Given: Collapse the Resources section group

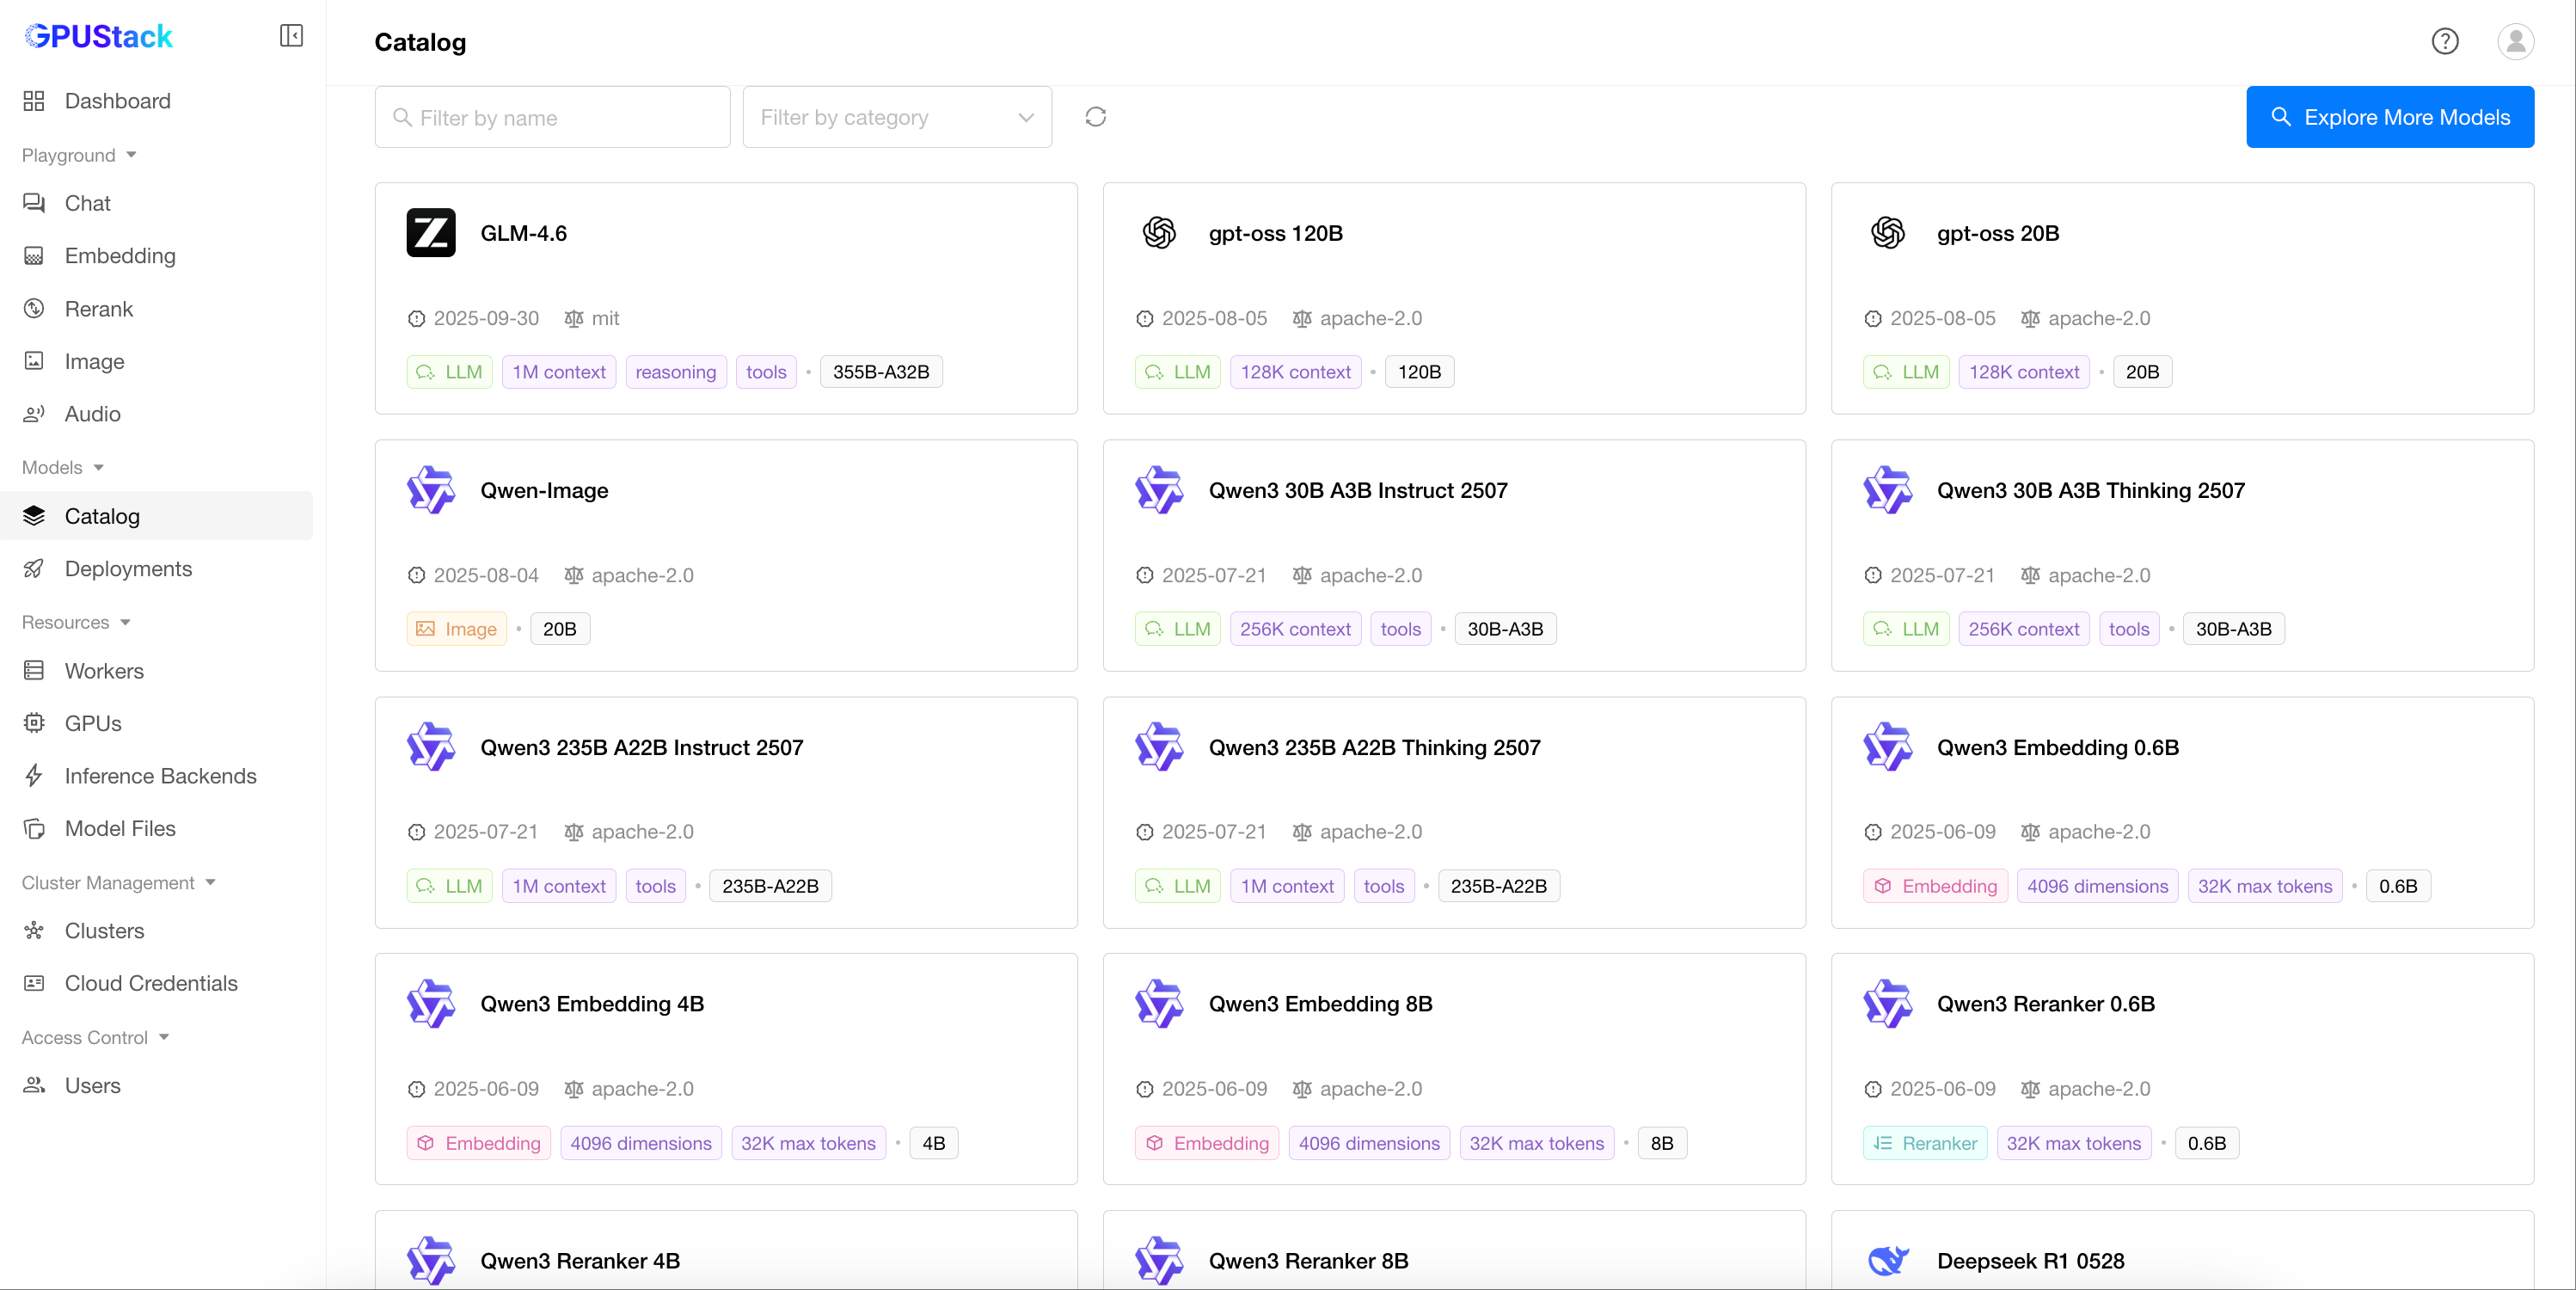Looking at the screenshot, I should point(76,622).
